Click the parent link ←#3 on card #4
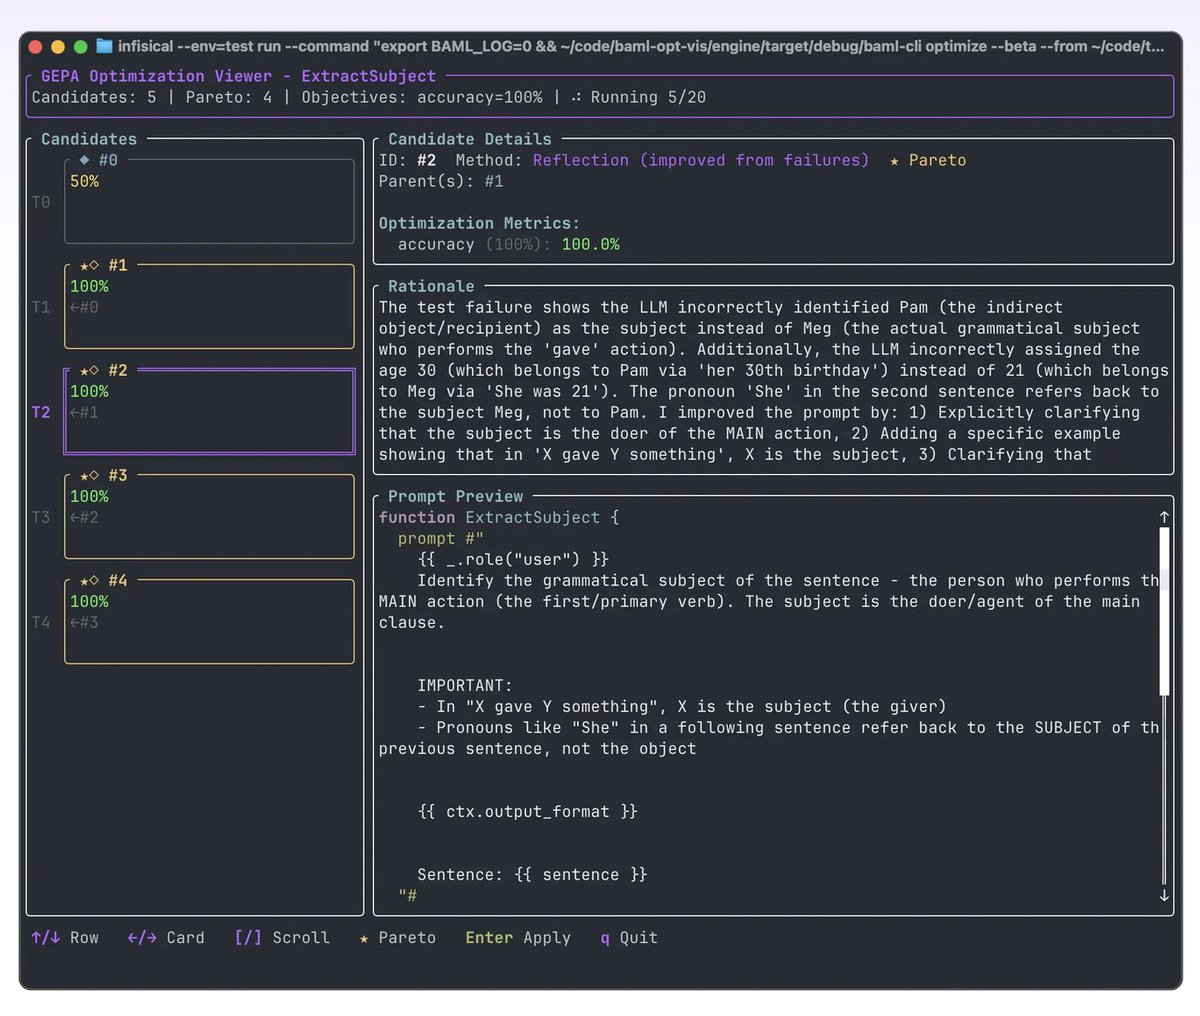 coord(84,622)
